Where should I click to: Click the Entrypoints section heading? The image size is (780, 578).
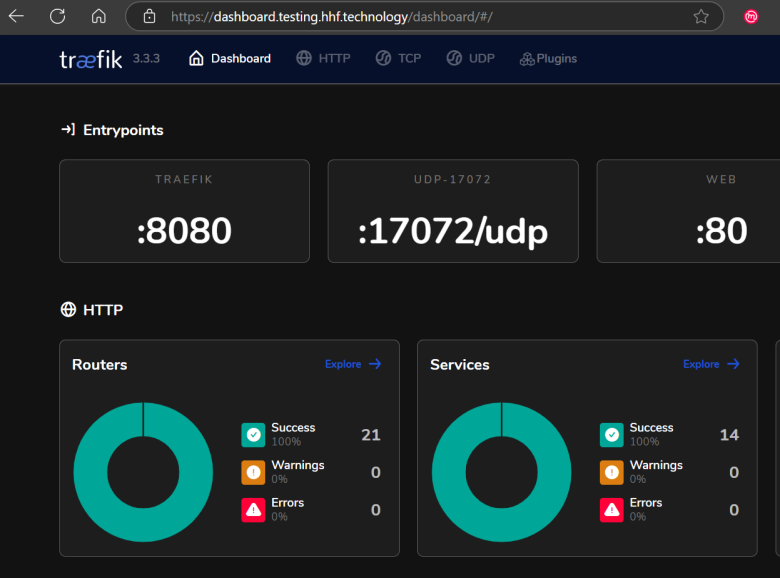[x=123, y=130]
